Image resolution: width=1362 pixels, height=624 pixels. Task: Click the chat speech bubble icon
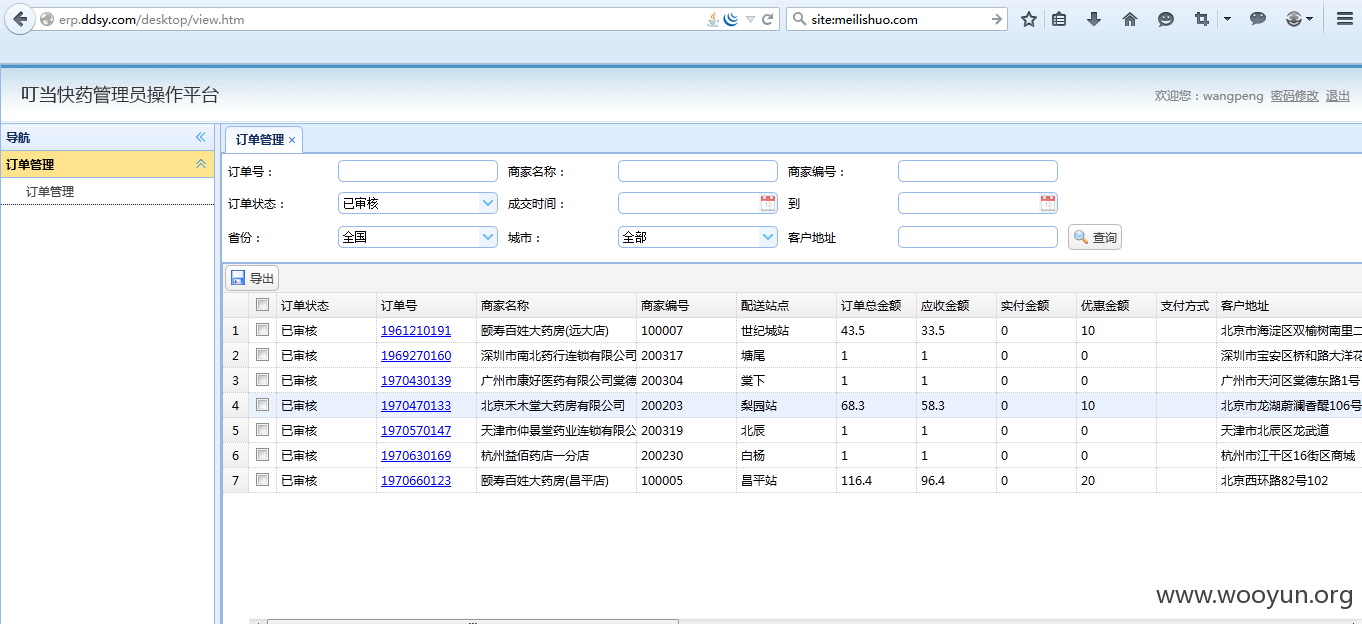1258,19
